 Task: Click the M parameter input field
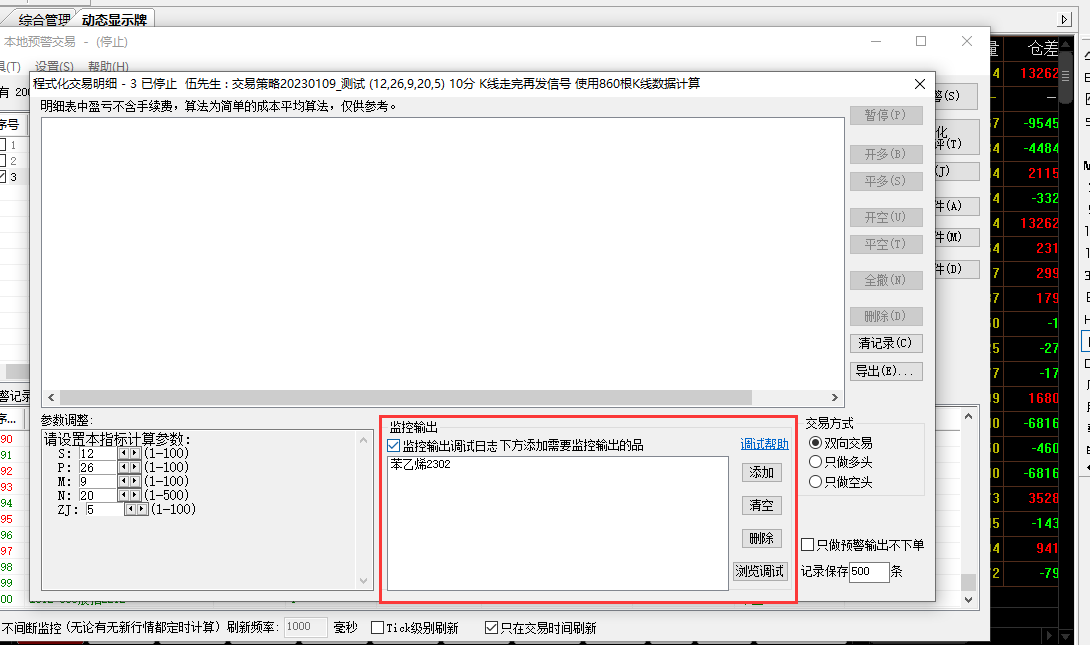[x=97, y=481]
